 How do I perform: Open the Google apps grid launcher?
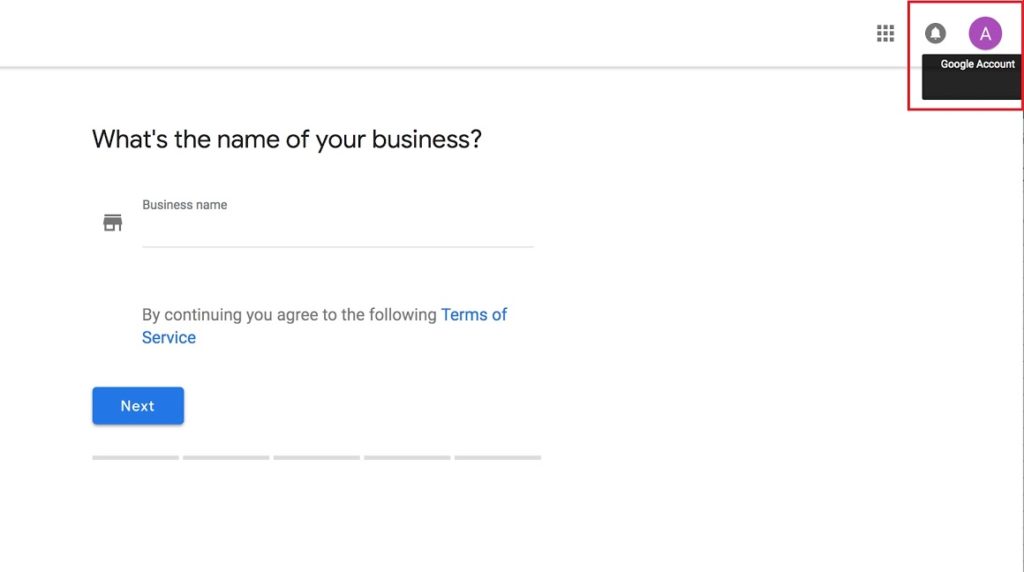tap(885, 33)
